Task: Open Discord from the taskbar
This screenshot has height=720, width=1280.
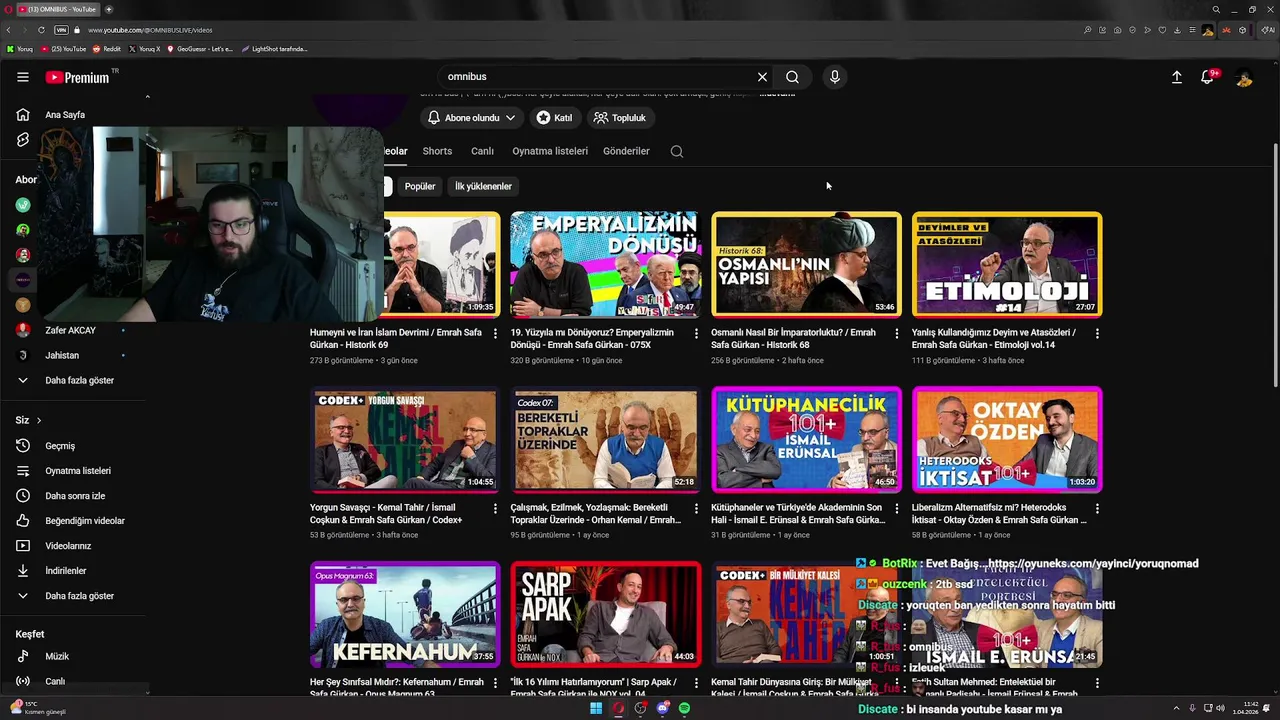Action: (x=662, y=708)
